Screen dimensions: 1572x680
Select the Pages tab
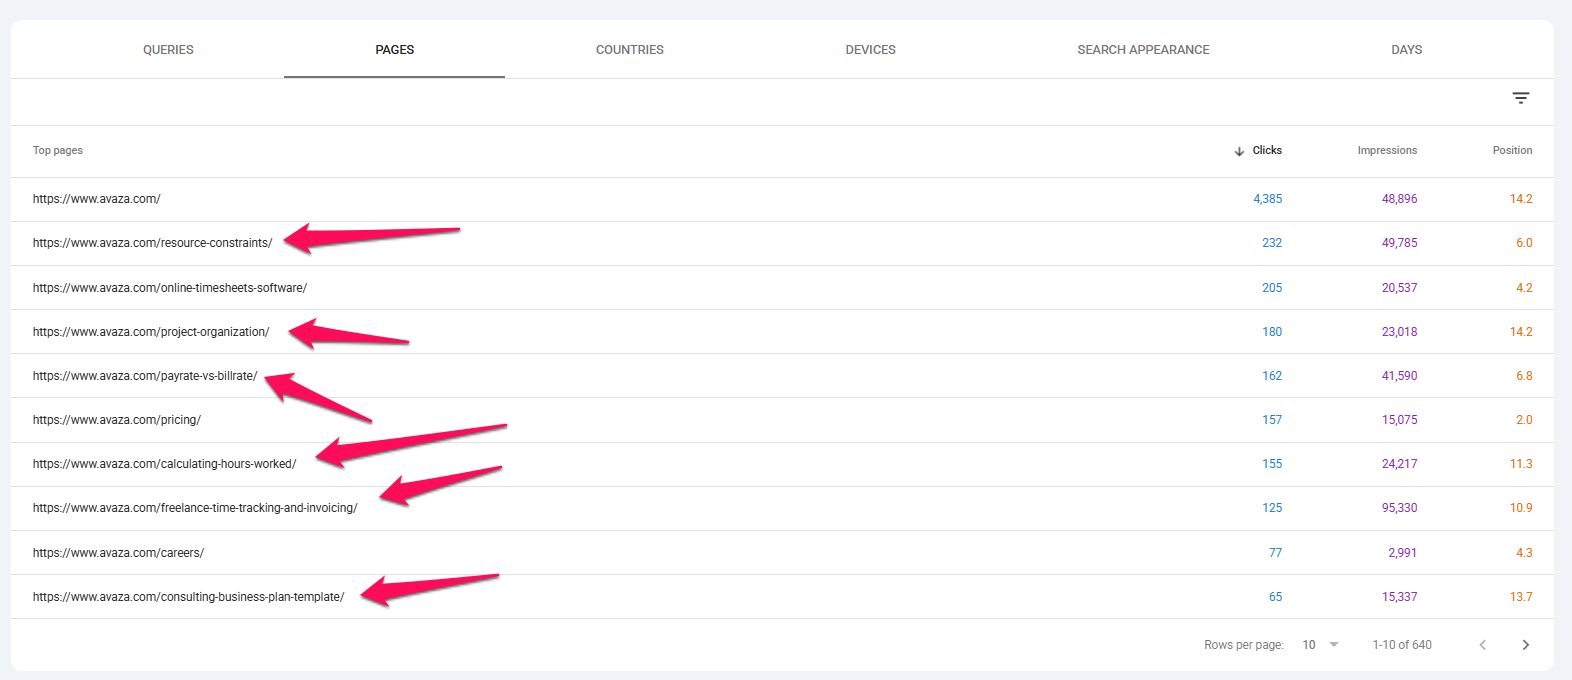click(394, 49)
